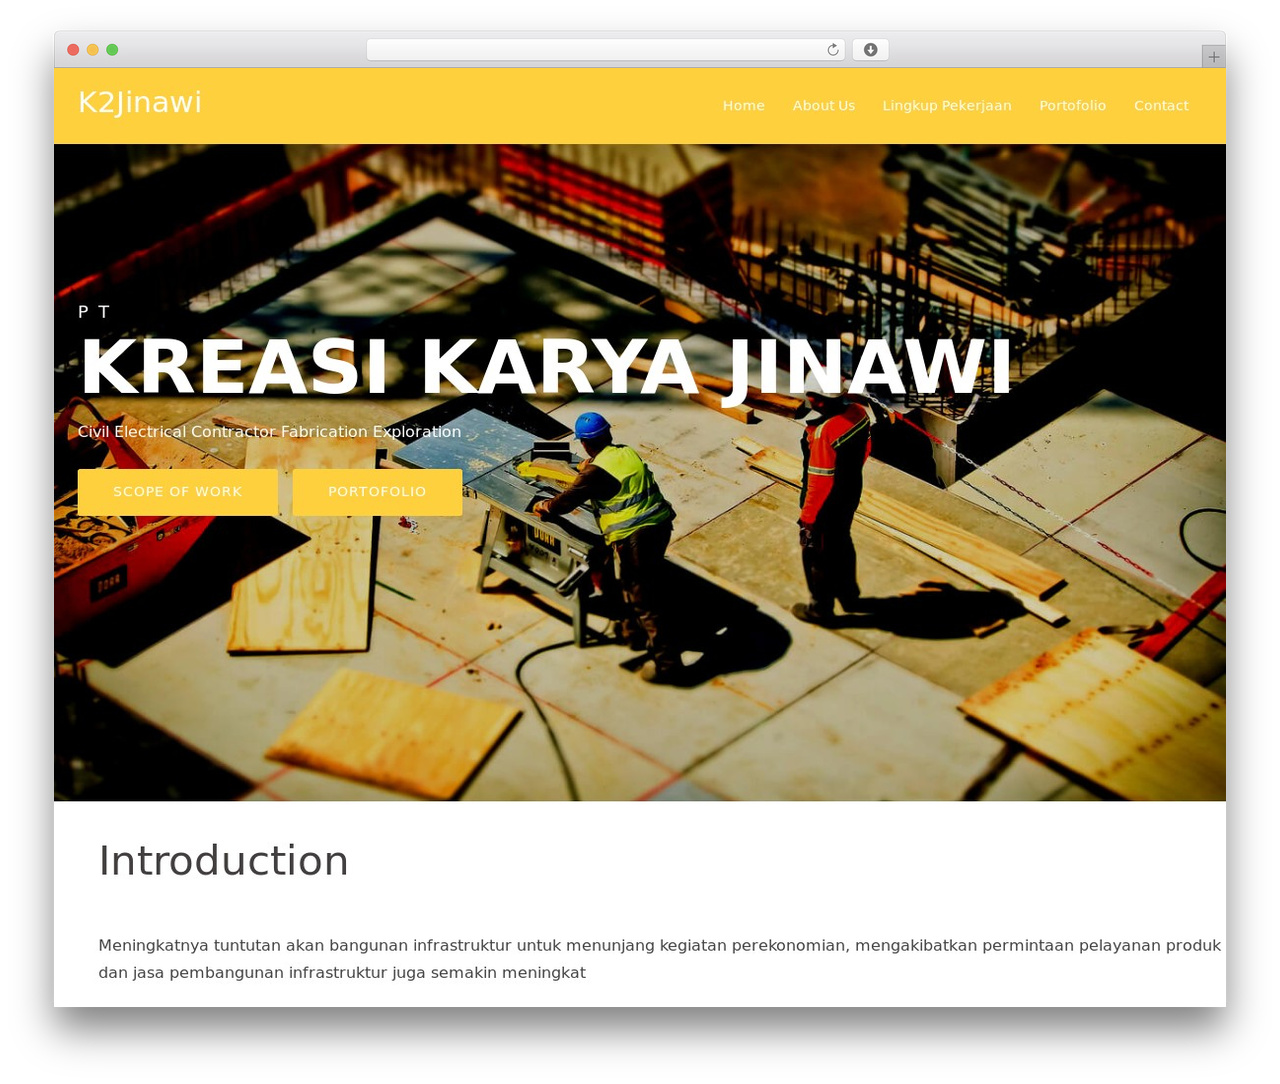
Task: Click the Introduction heading
Action: coord(224,861)
